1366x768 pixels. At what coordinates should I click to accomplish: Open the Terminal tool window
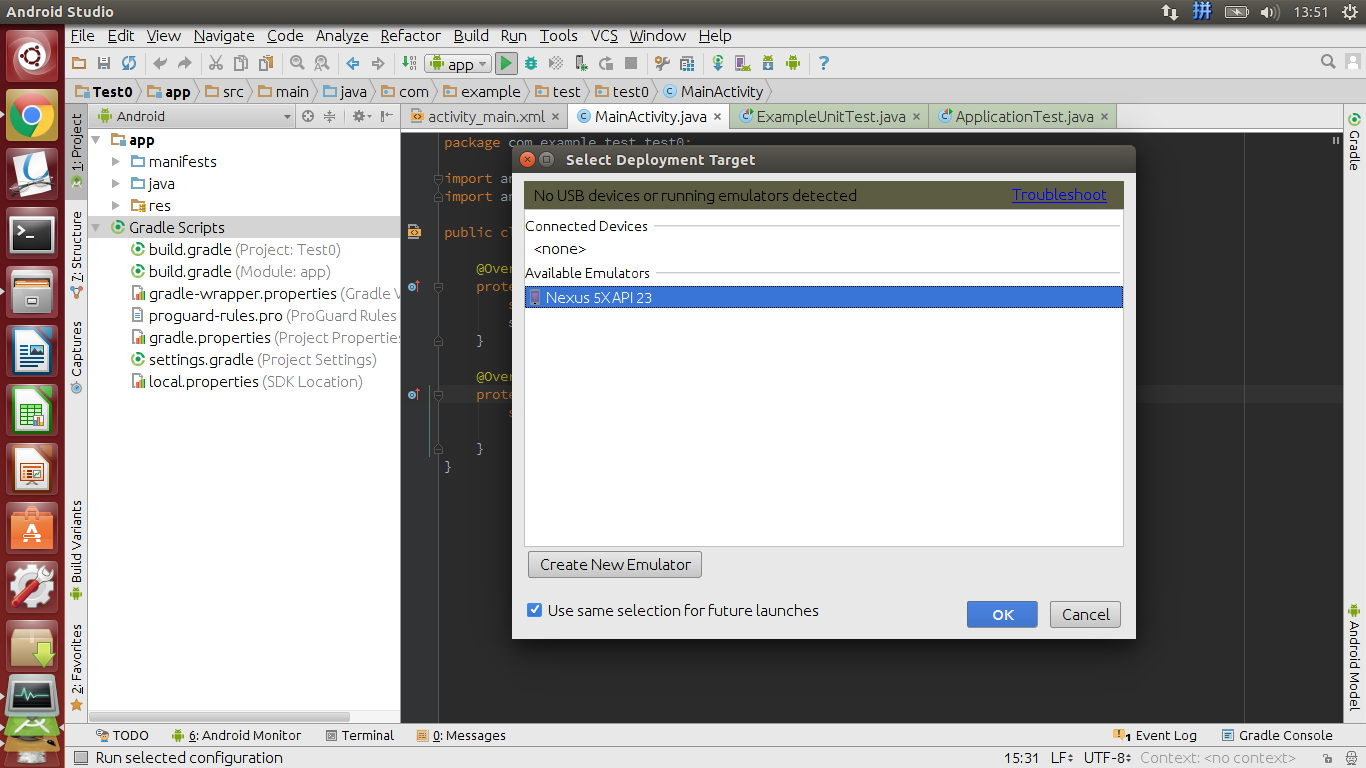point(360,735)
